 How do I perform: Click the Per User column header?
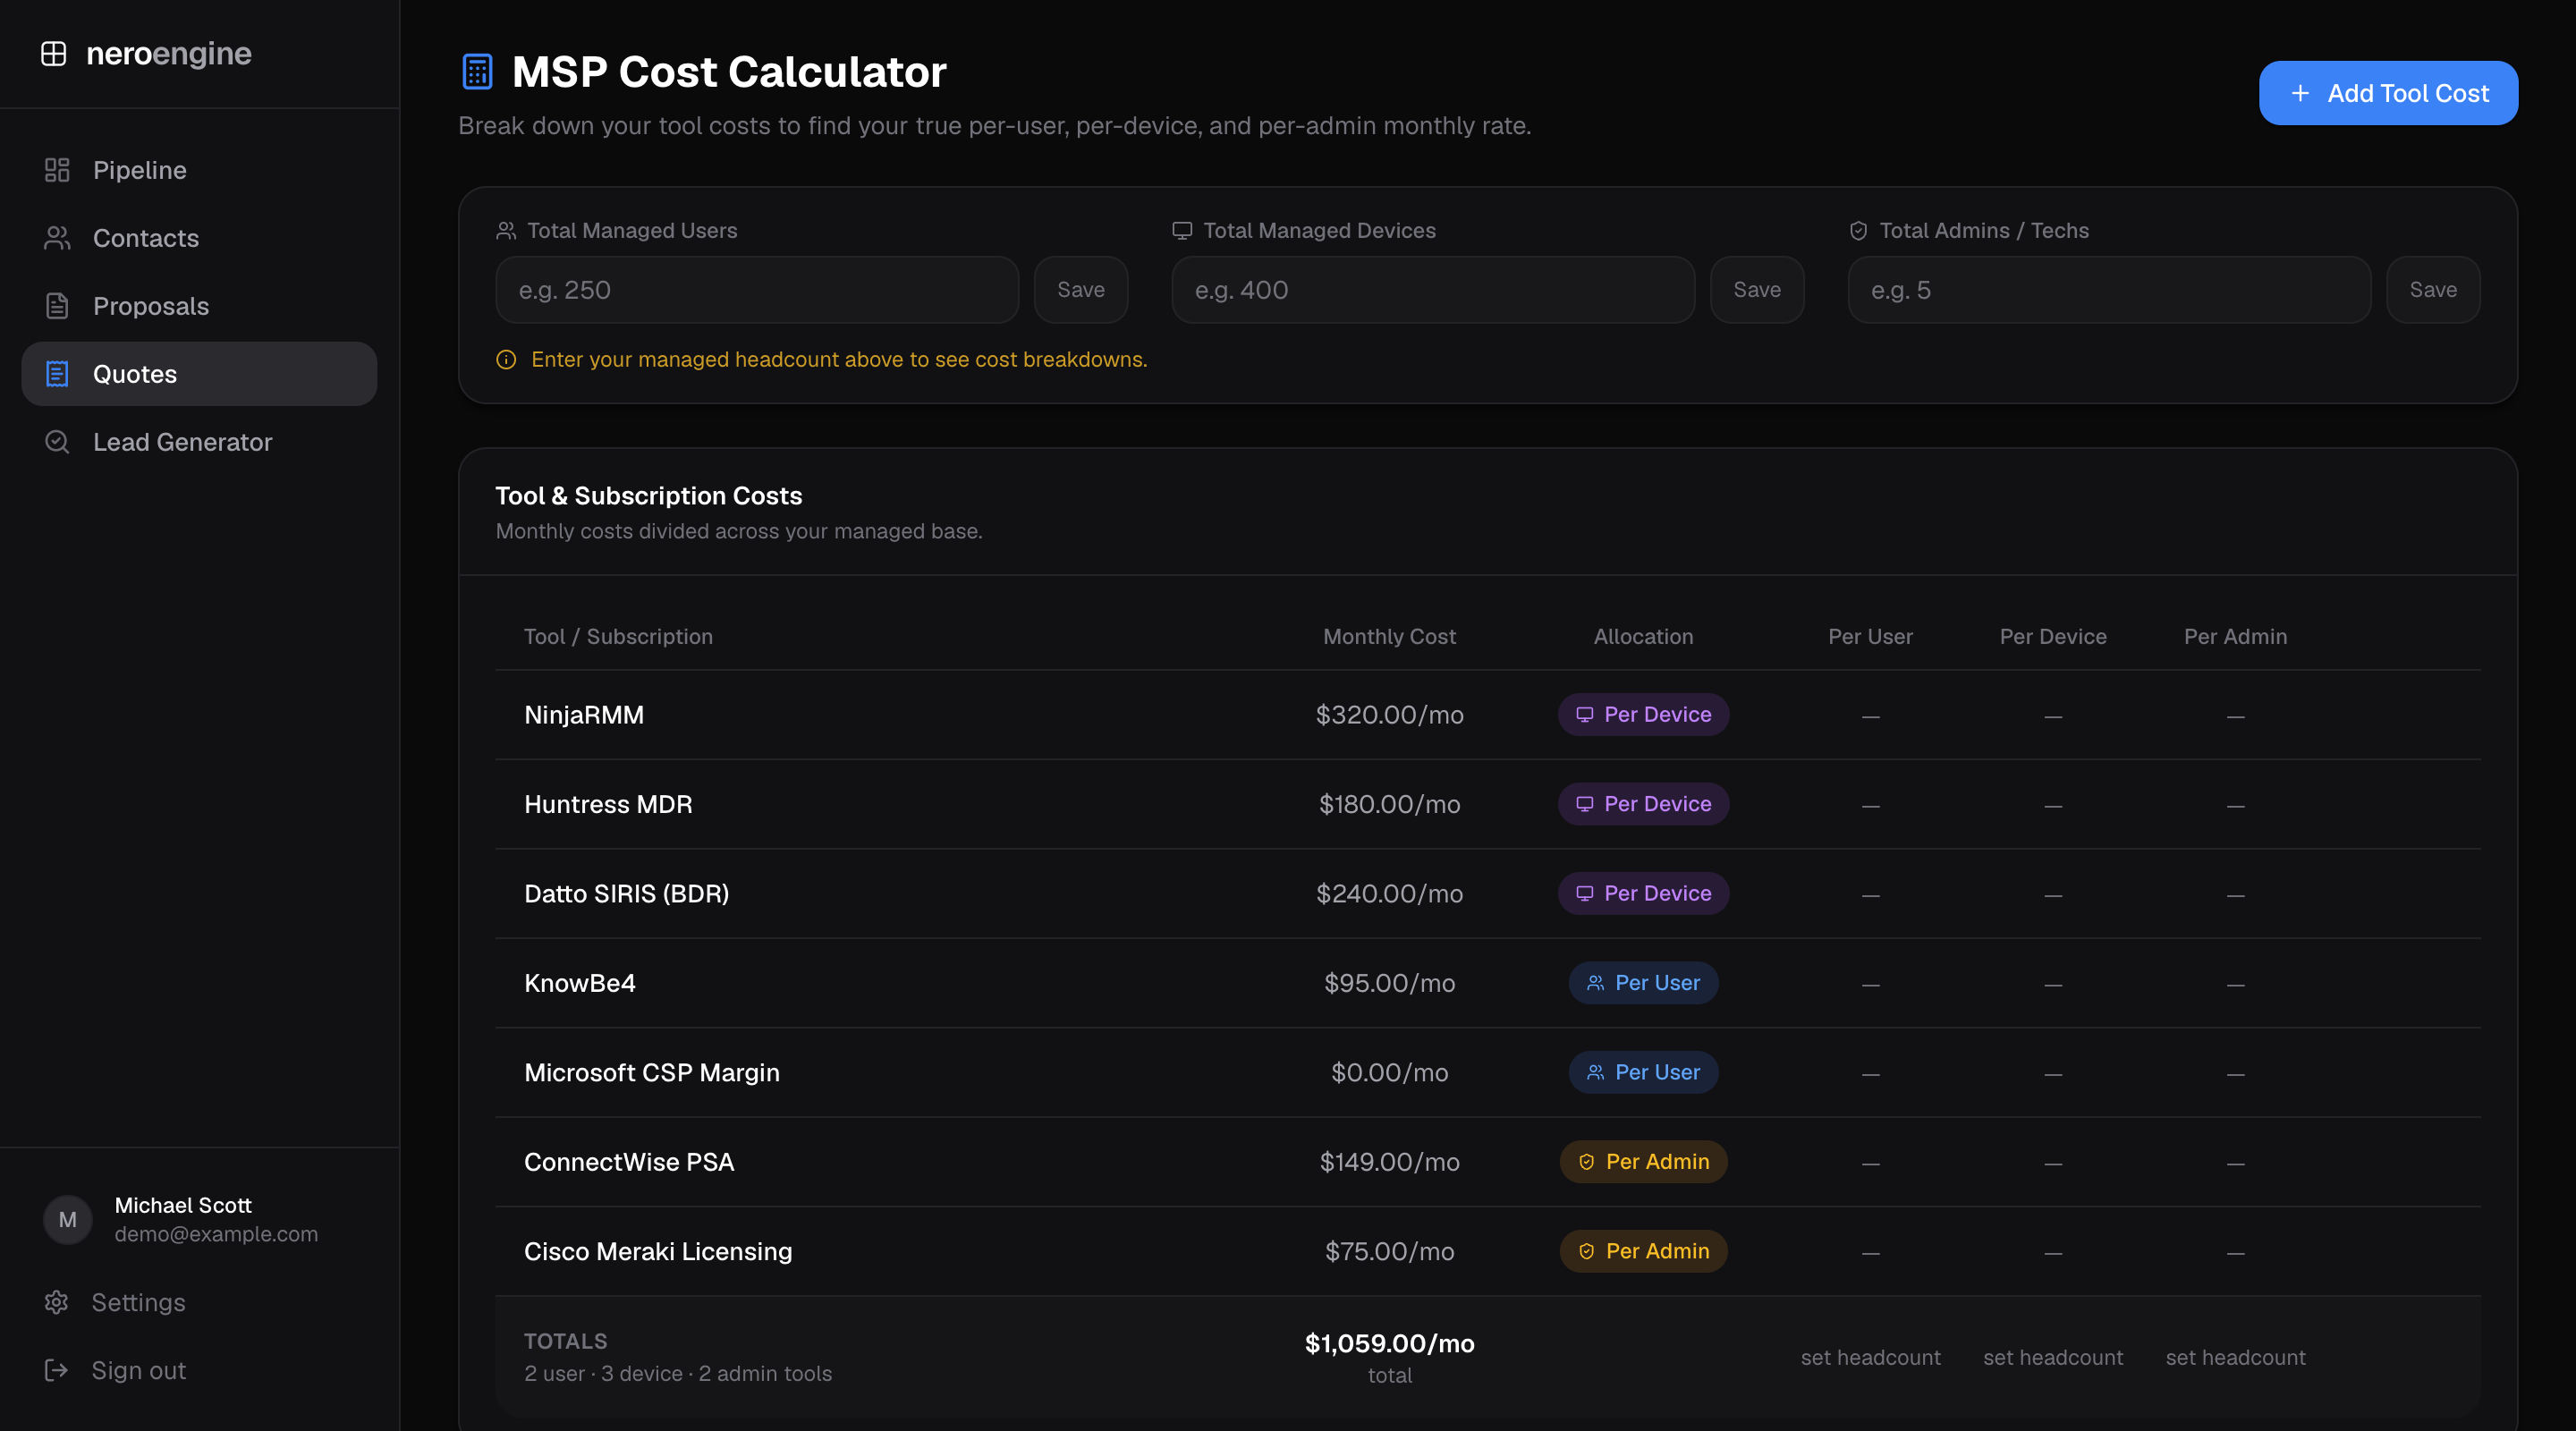pyautogui.click(x=1870, y=637)
